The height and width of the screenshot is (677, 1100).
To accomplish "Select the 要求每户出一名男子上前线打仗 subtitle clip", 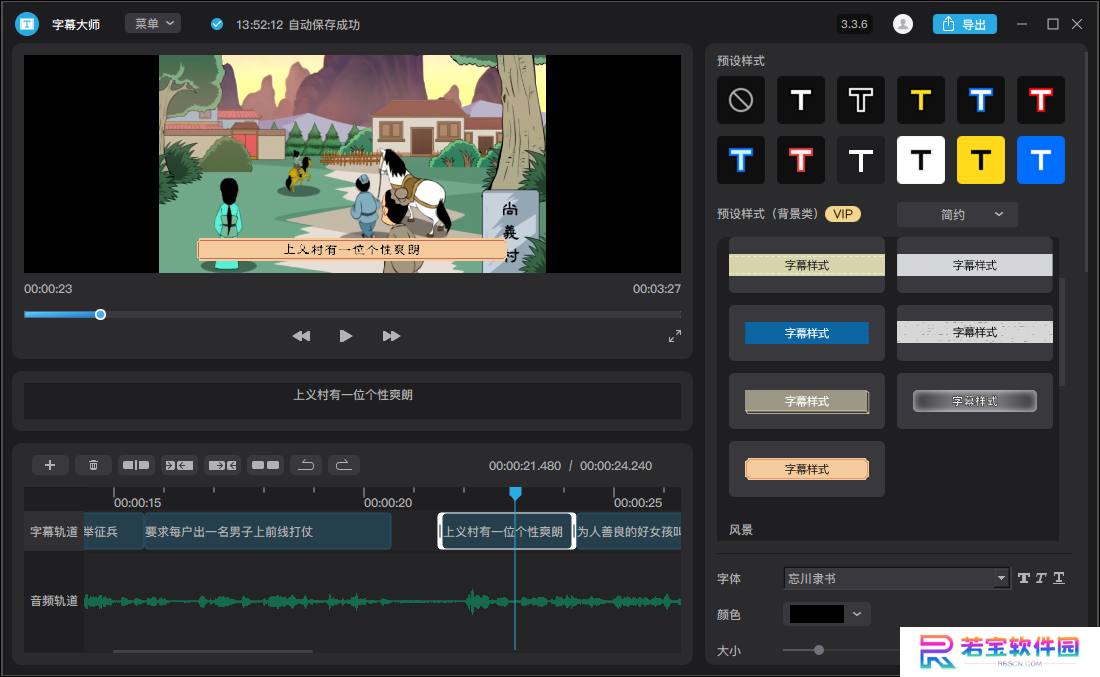I will 267,532.
